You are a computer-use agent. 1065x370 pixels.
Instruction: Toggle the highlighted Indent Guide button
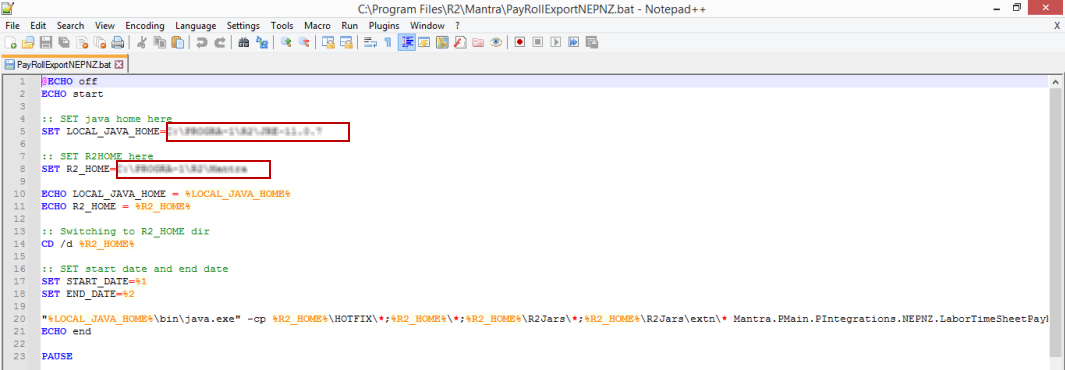click(x=406, y=43)
